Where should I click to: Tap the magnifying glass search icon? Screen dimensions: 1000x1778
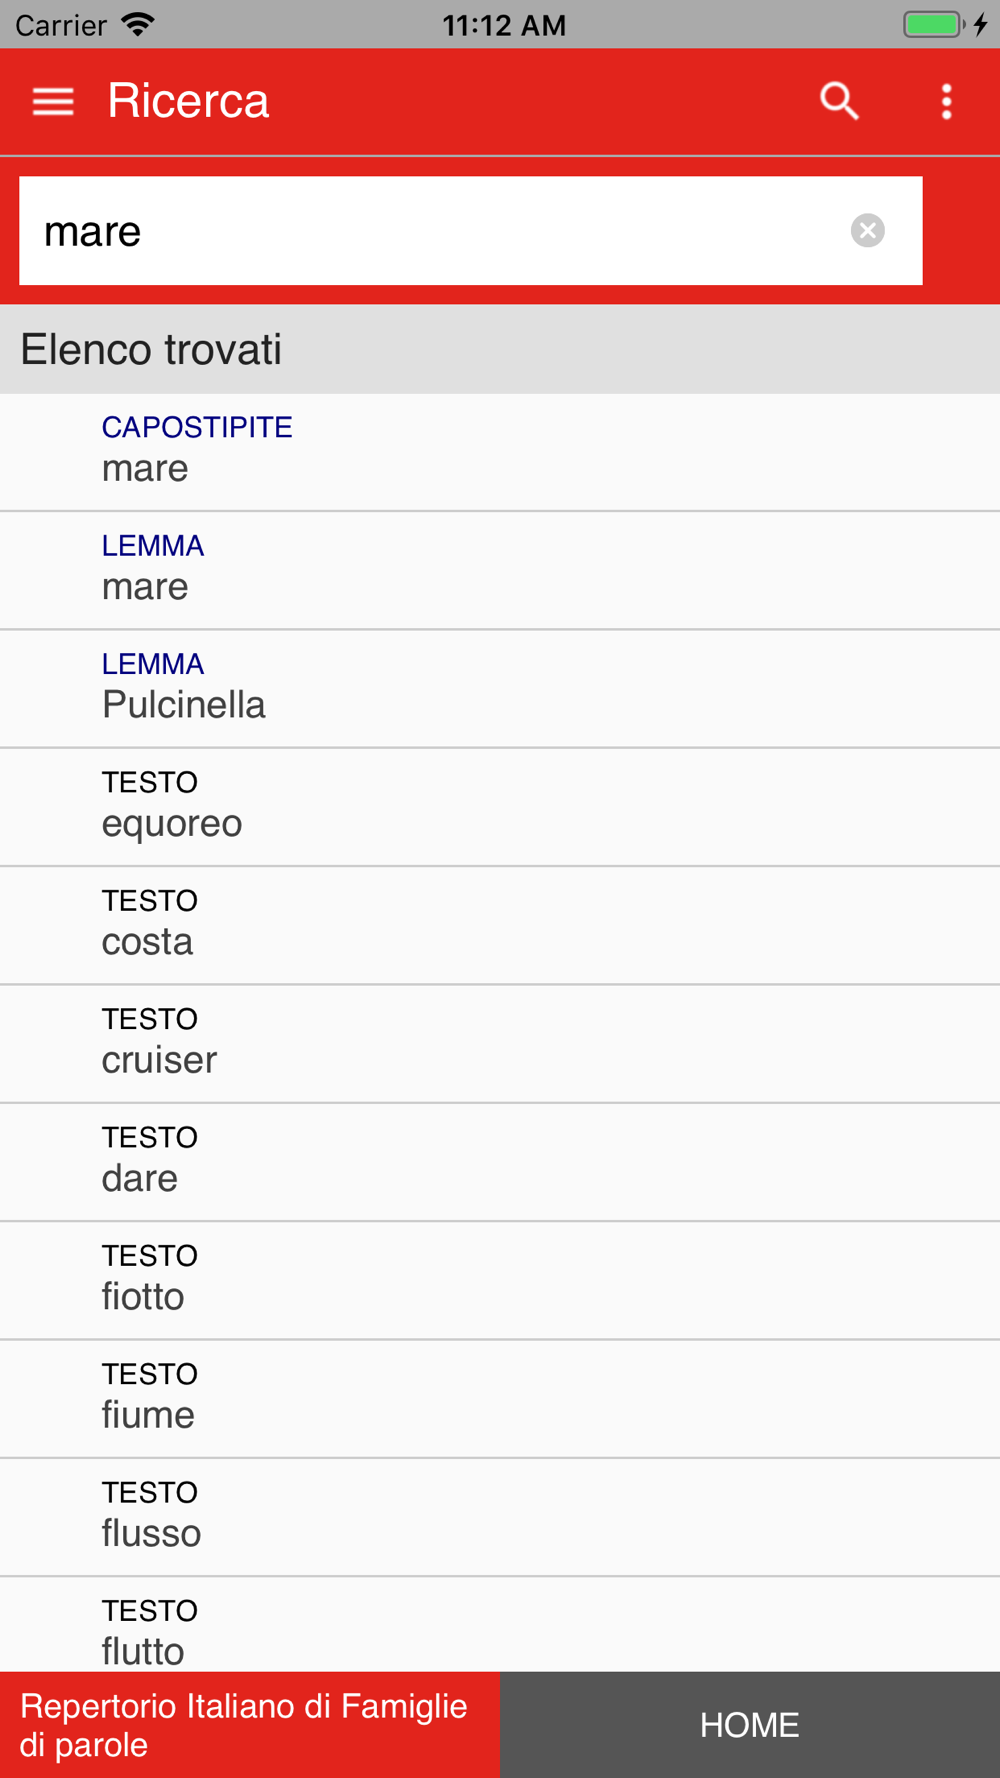[x=839, y=101]
